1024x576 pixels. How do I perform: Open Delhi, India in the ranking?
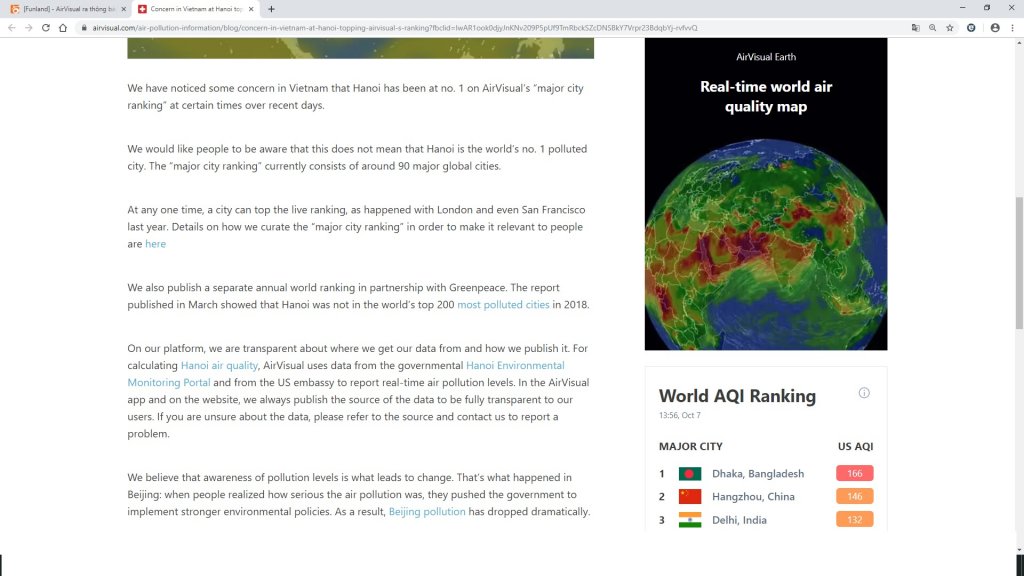(x=739, y=520)
